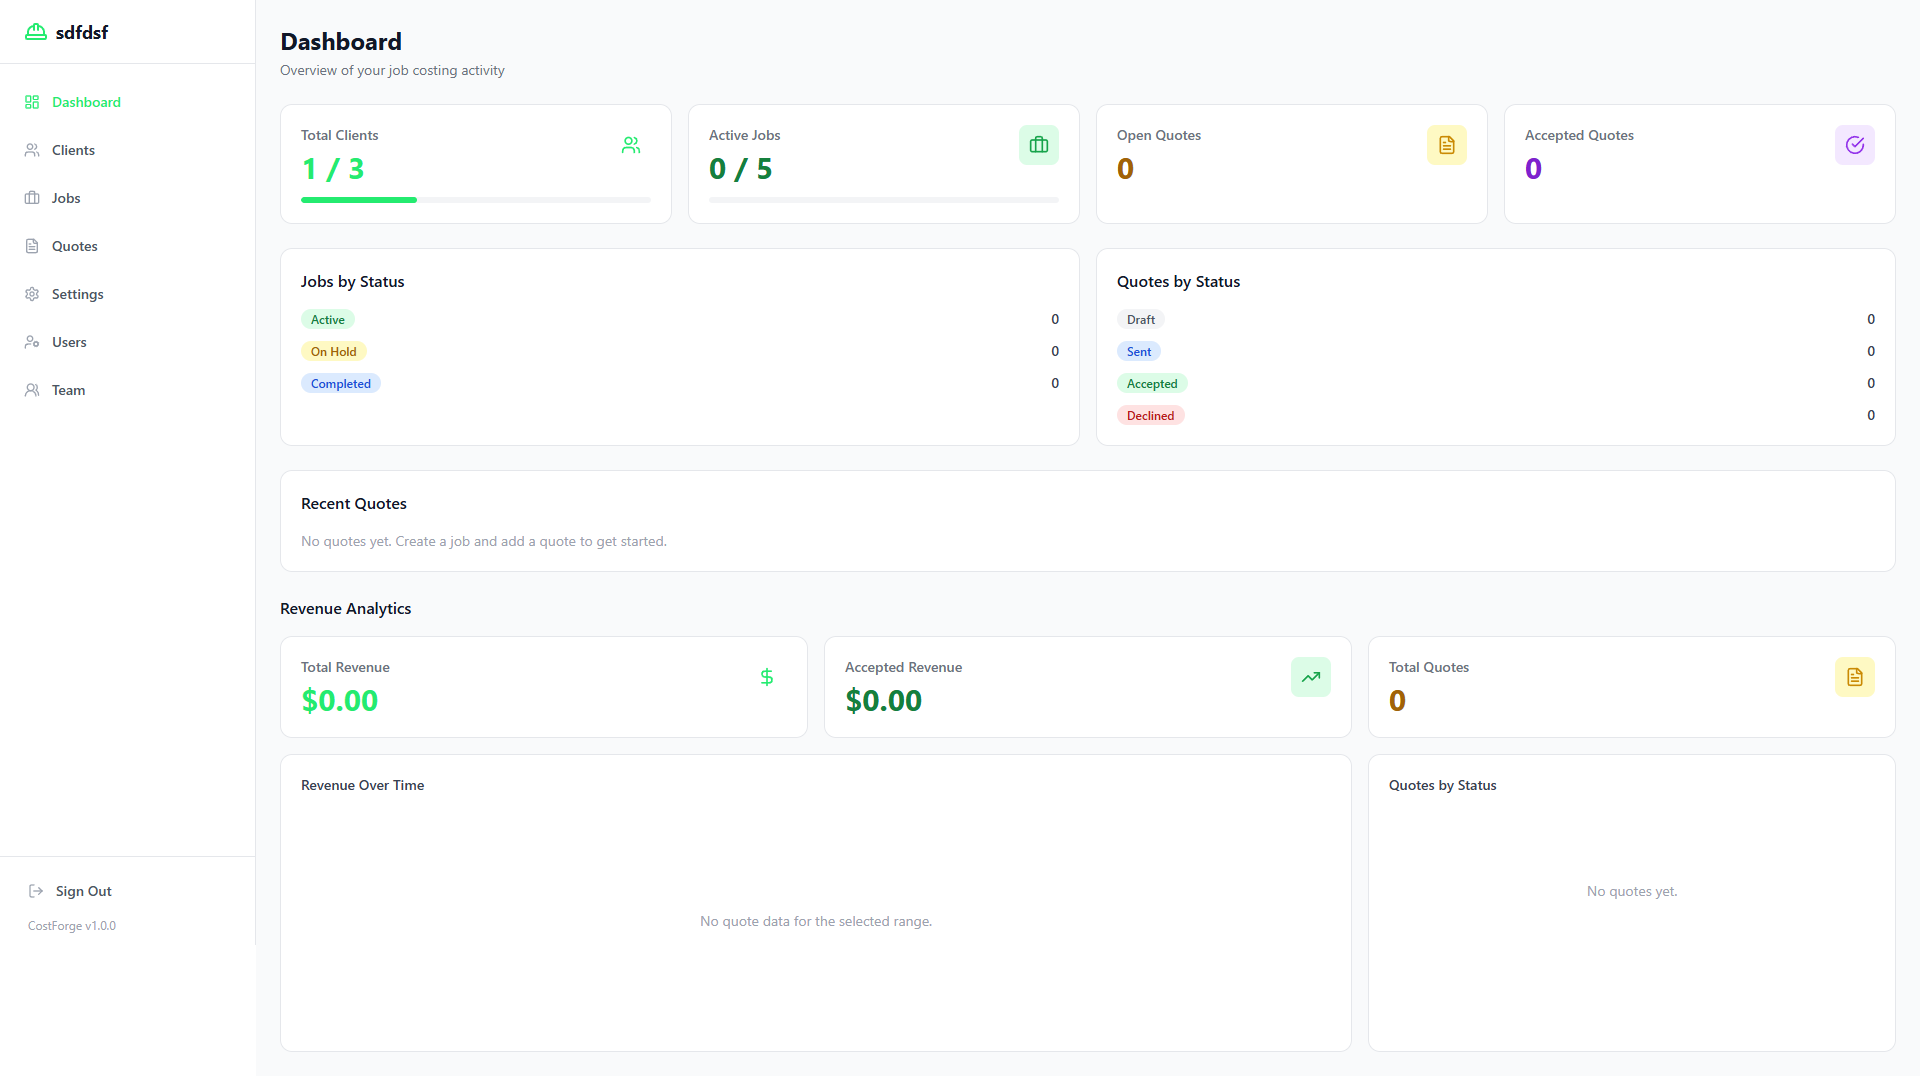
Task: Click the Accepted Revenue trending arrow icon
Action: [1311, 677]
